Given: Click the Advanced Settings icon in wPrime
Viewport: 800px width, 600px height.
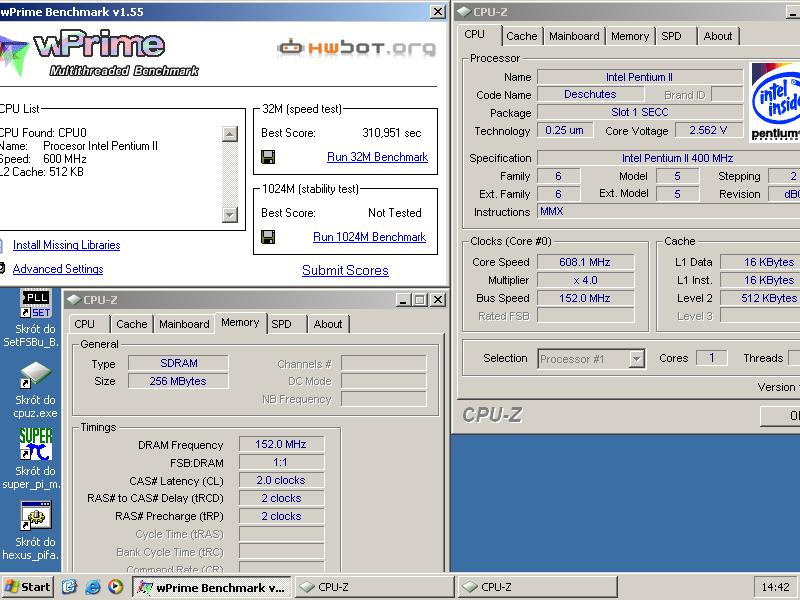Looking at the screenshot, I should (2, 268).
